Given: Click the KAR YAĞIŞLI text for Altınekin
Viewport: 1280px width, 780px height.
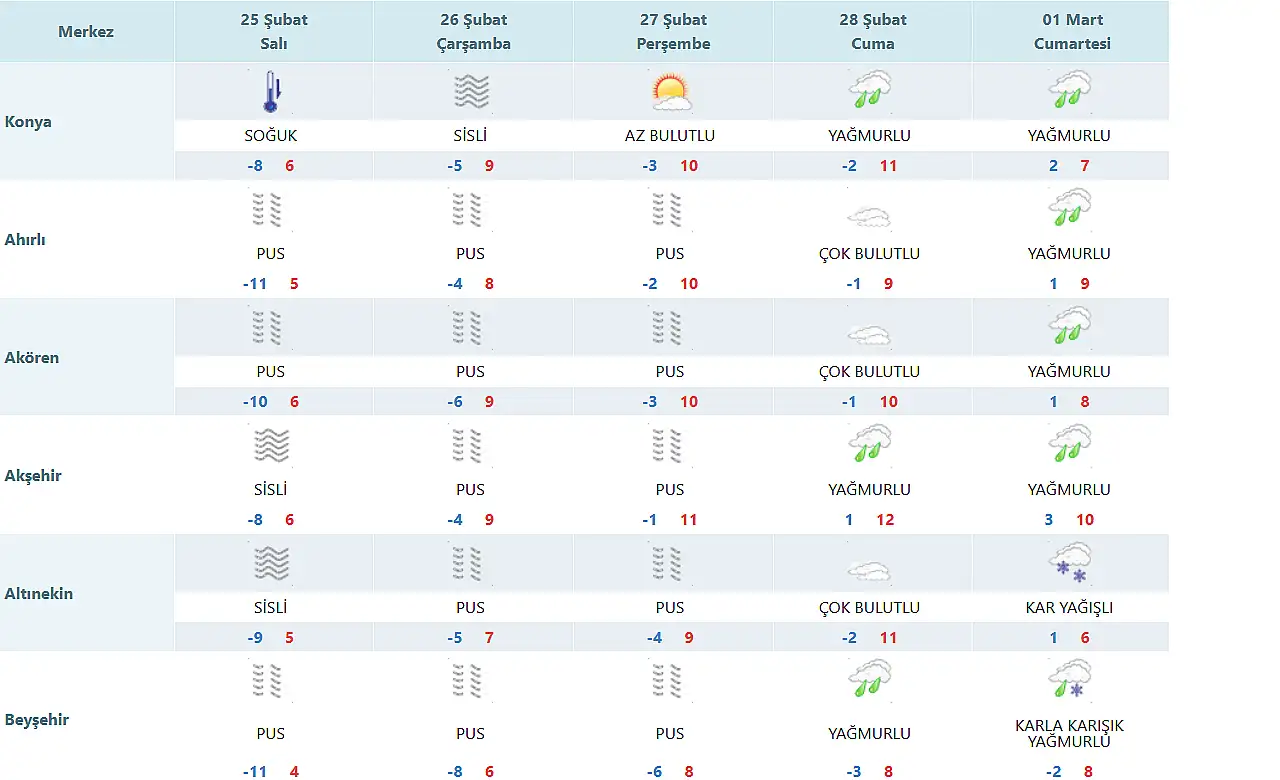Looking at the screenshot, I should (1069, 608).
